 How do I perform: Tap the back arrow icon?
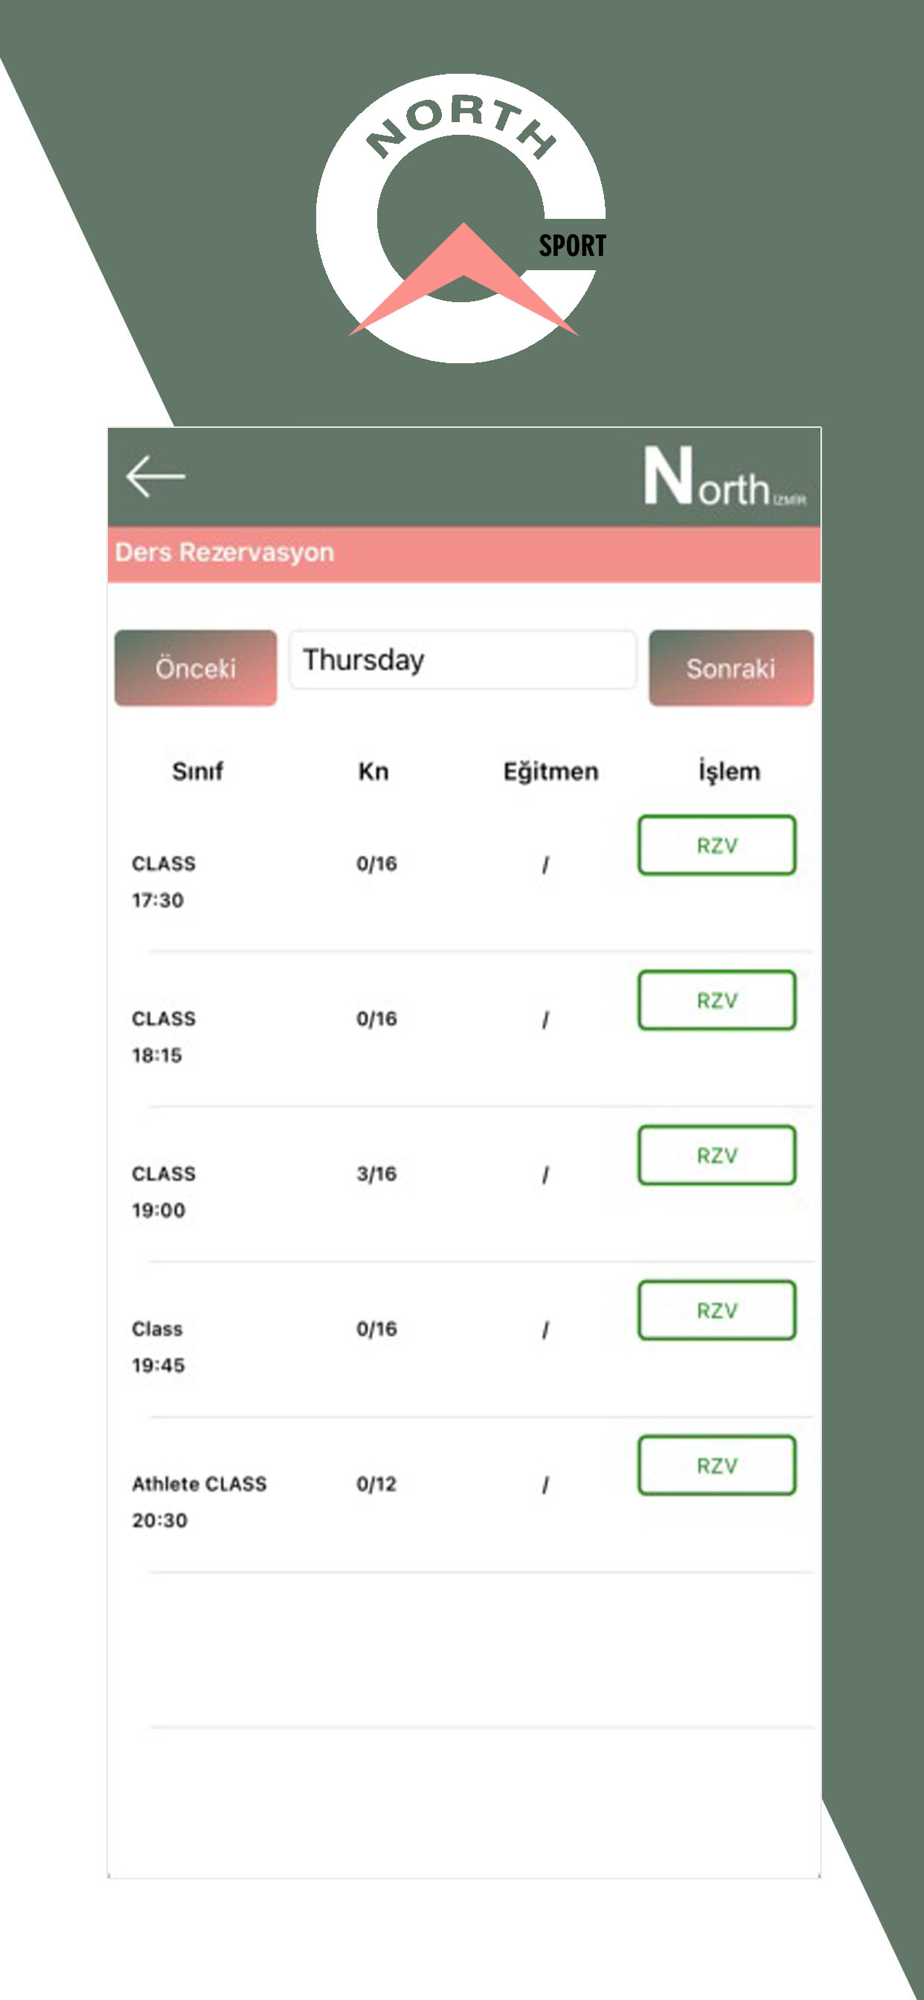(156, 476)
